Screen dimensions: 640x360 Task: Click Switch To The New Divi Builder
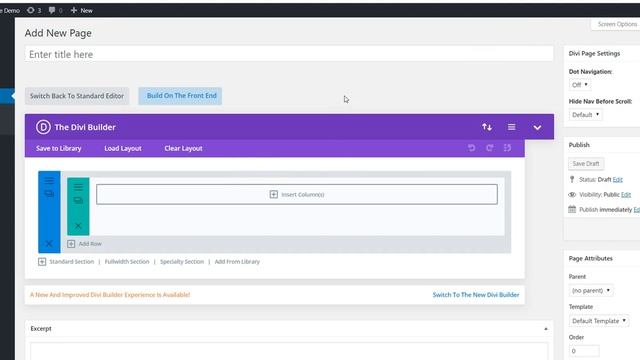tap(476, 295)
